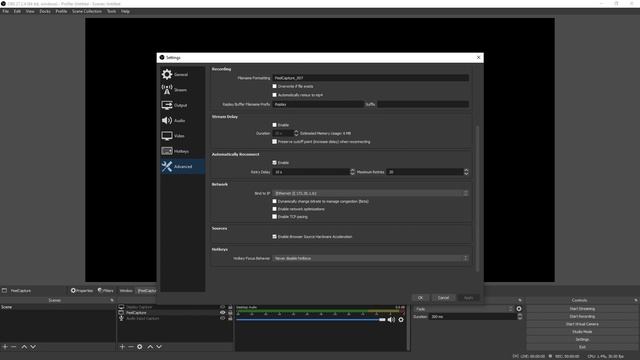
Task: Toggle Browser Source Hardware Acceleration checkbox
Action: coord(274,236)
